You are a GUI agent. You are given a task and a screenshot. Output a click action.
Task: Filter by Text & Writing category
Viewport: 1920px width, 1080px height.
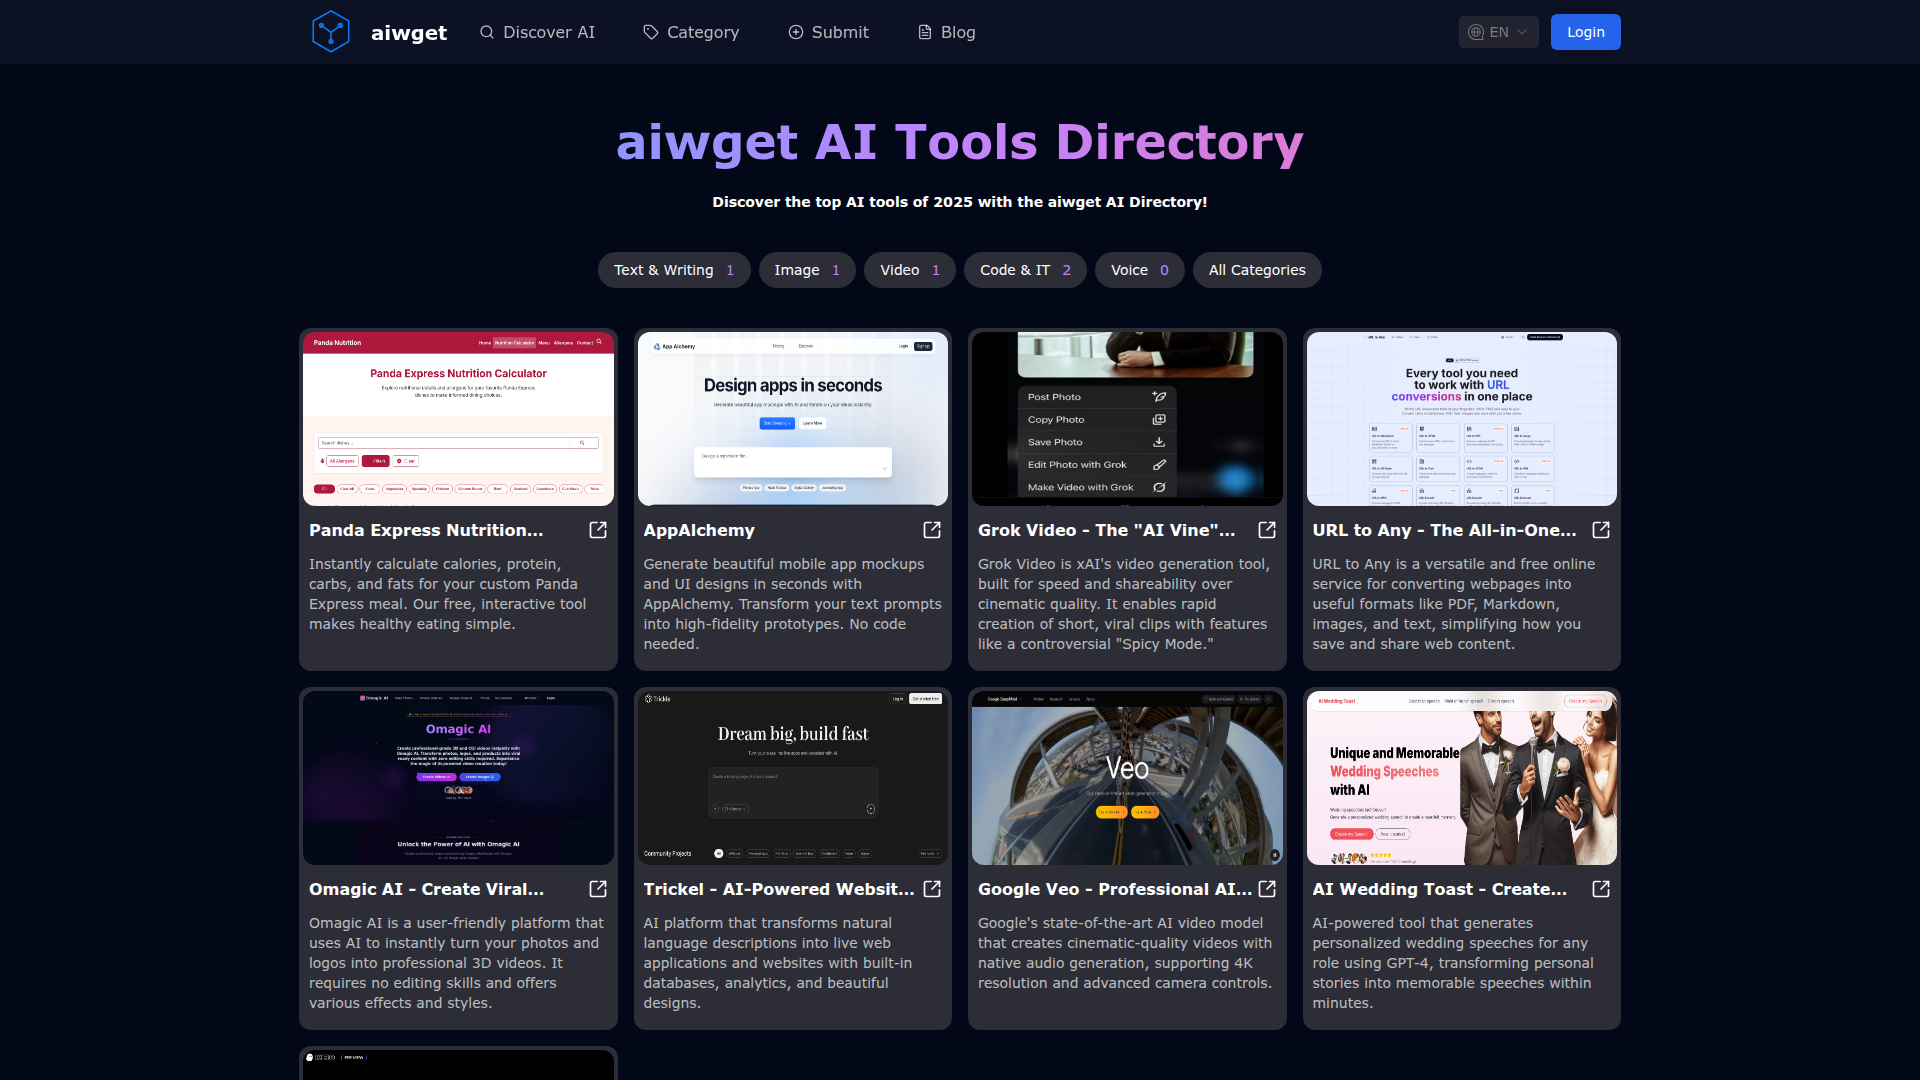point(674,270)
